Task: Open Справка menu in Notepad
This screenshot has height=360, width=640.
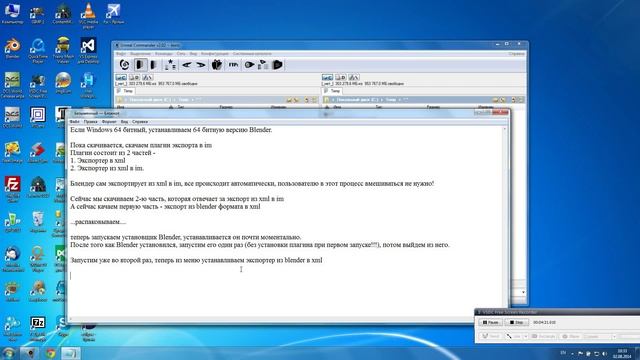Action: click(140, 122)
